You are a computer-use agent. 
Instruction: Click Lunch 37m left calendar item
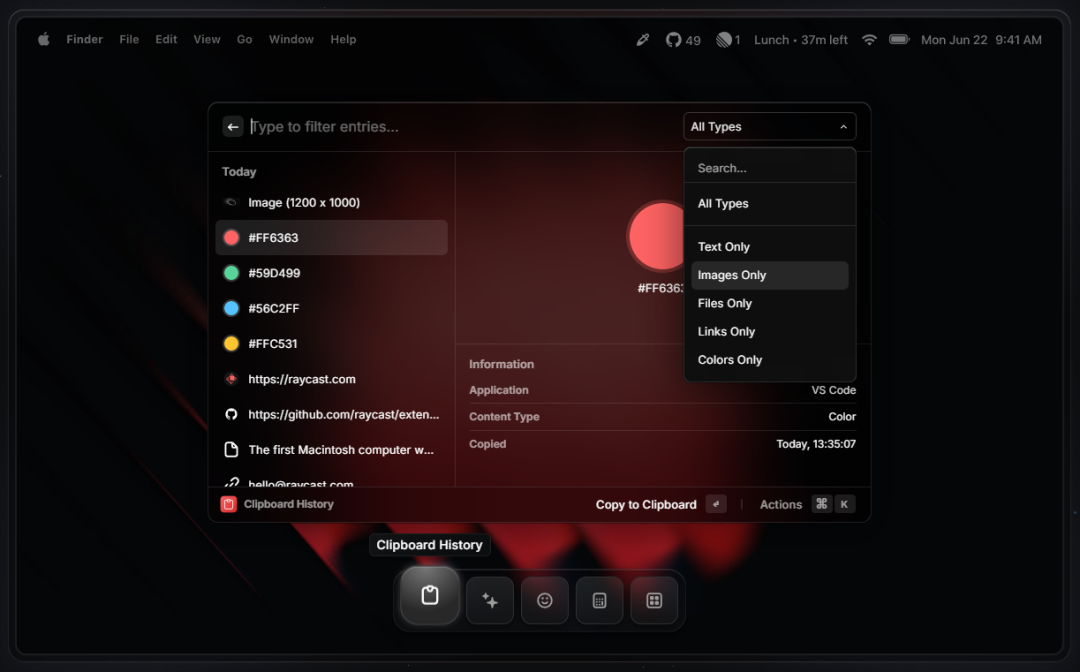(800, 40)
